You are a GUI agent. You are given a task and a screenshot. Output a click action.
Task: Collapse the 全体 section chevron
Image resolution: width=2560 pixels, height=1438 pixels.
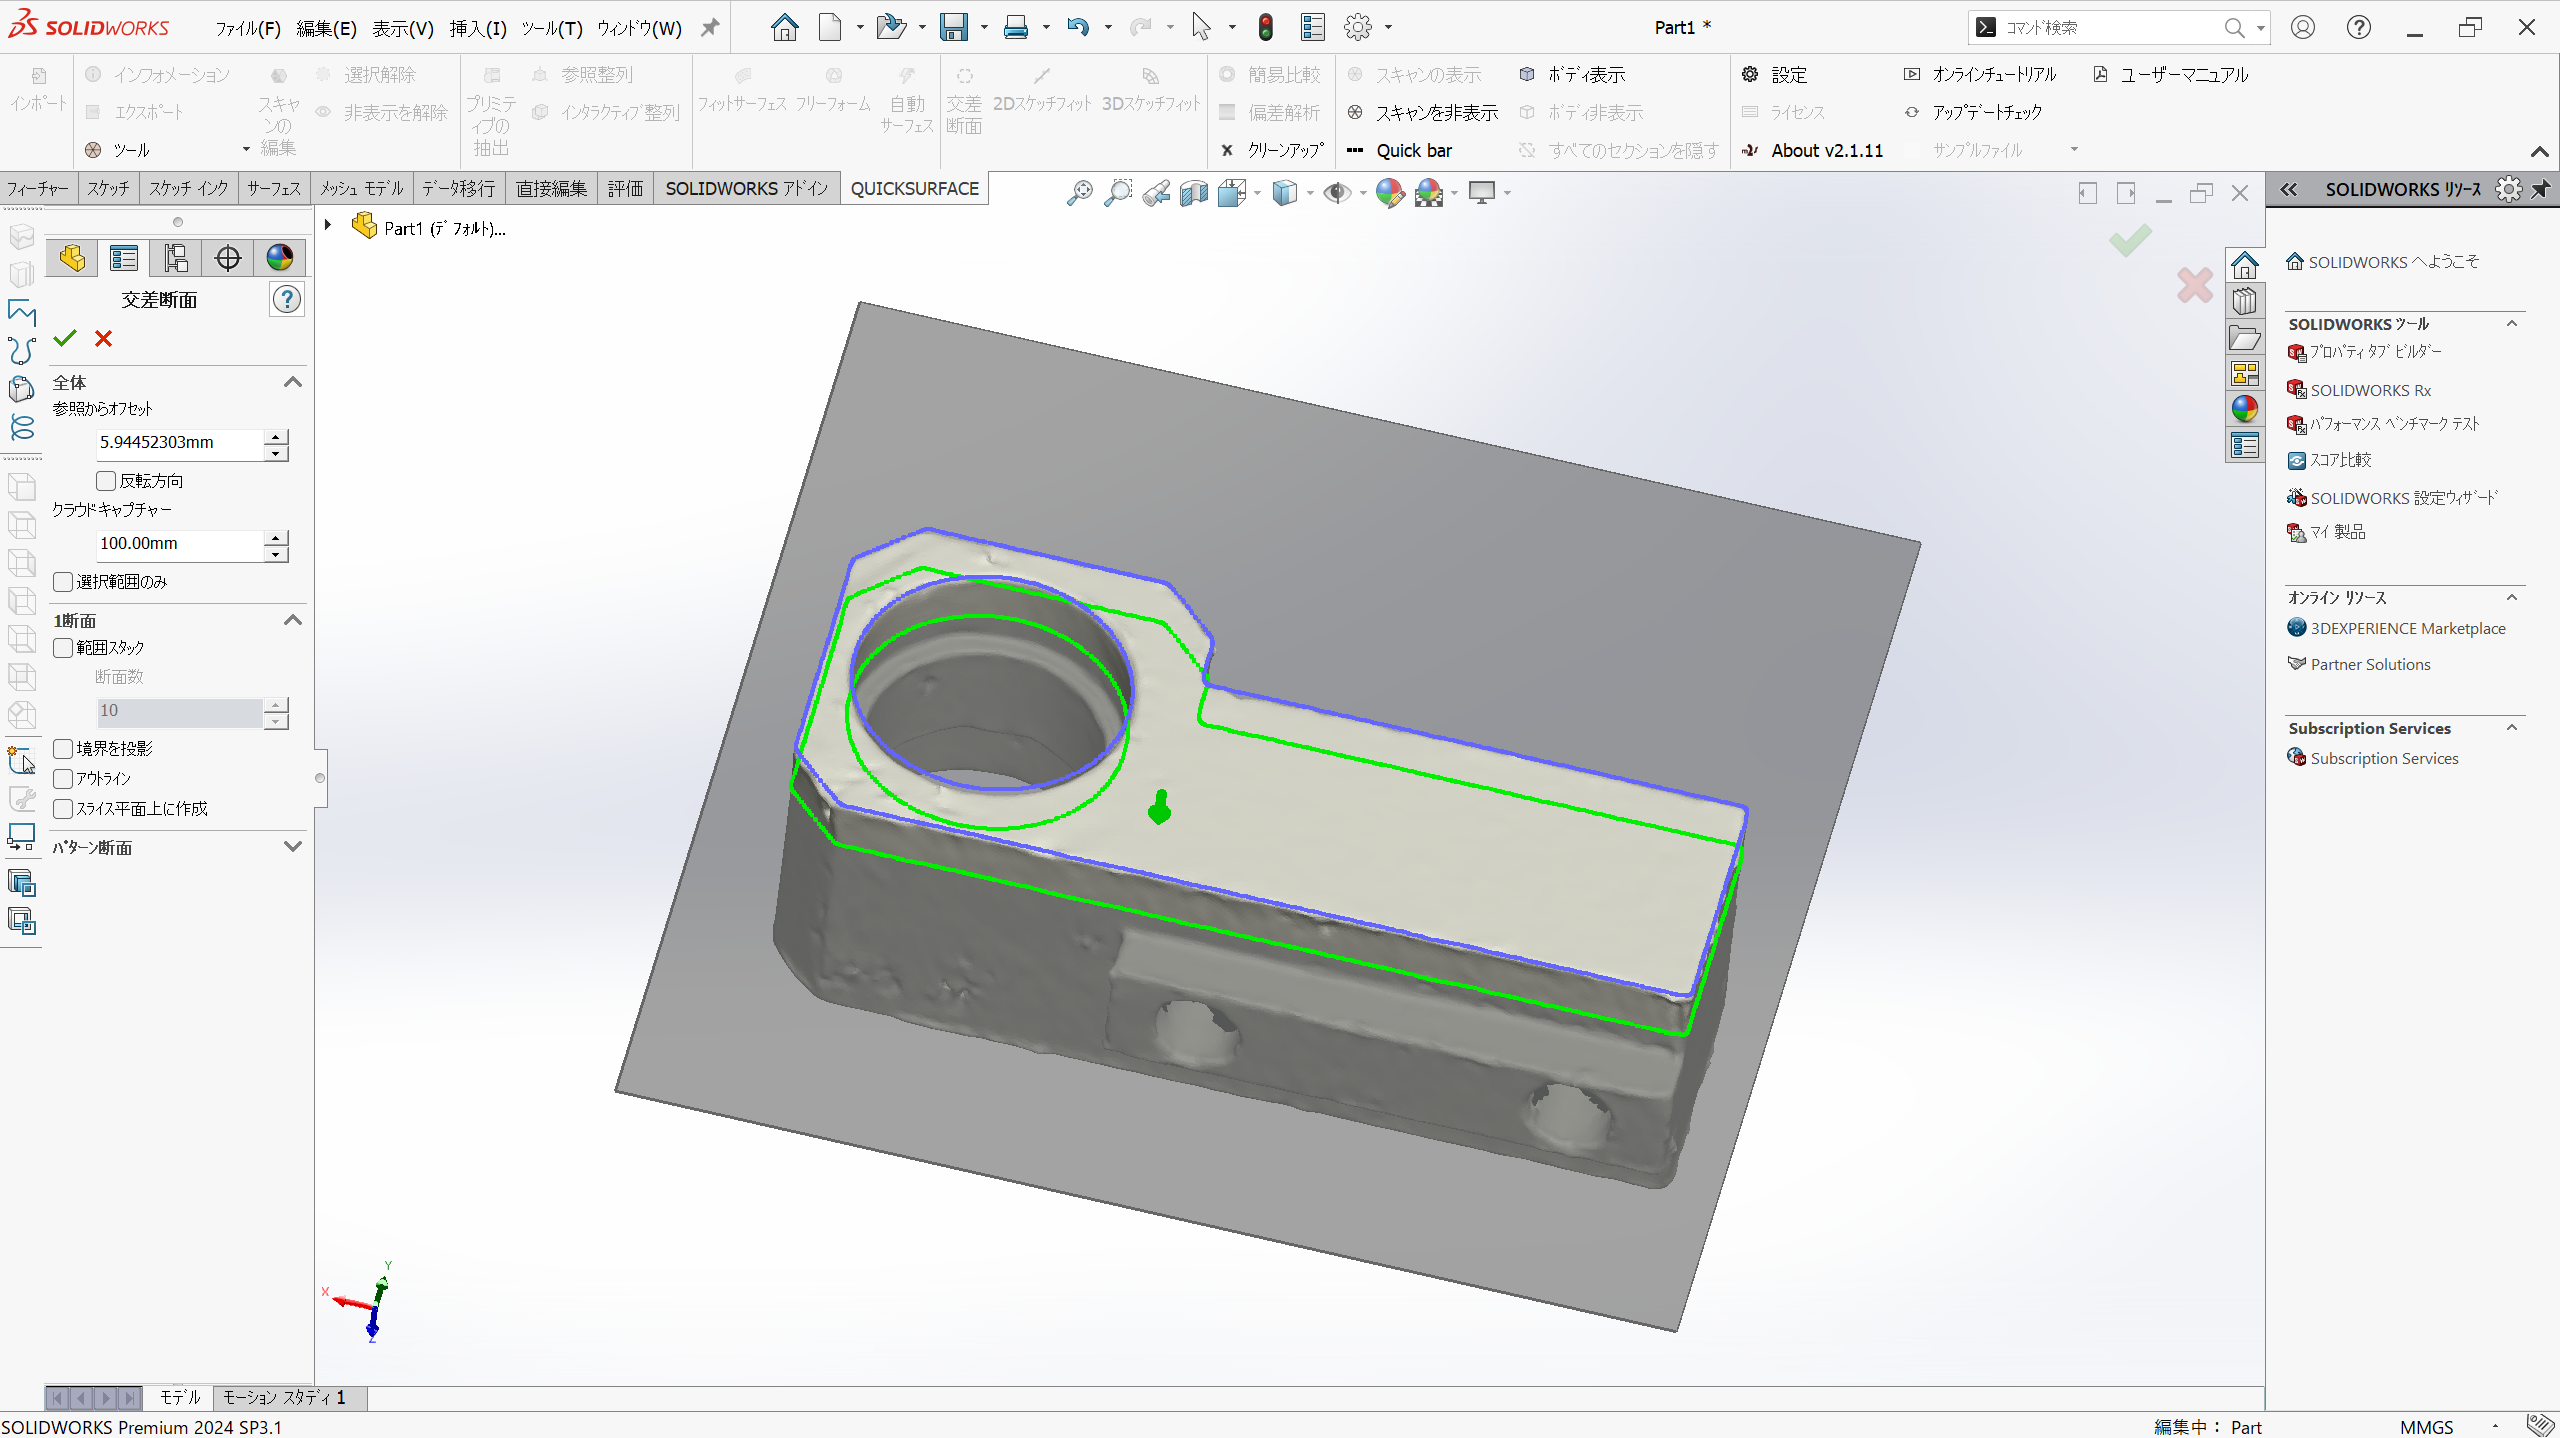[x=292, y=382]
